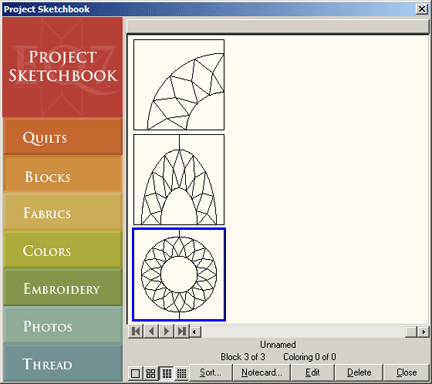This screenshot has height=384, width=432.
Task: Switch to sixteen blocks view icon
Action: click(x=181, y=373)
